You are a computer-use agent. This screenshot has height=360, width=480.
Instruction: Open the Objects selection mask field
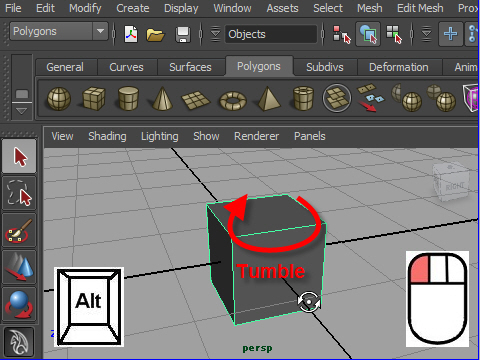click(x=271, y=34)
